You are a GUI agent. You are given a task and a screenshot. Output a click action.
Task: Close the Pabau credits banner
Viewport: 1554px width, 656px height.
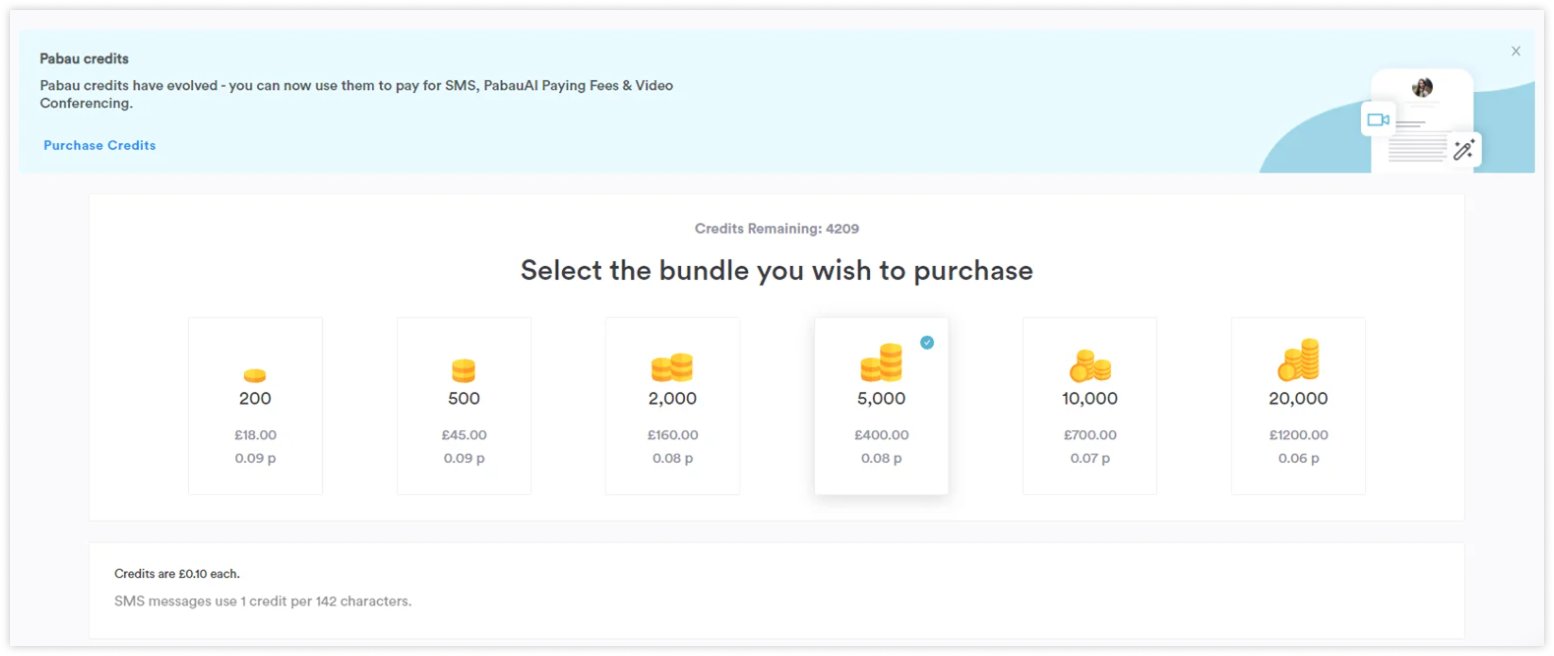click(x=1516, y=51)
